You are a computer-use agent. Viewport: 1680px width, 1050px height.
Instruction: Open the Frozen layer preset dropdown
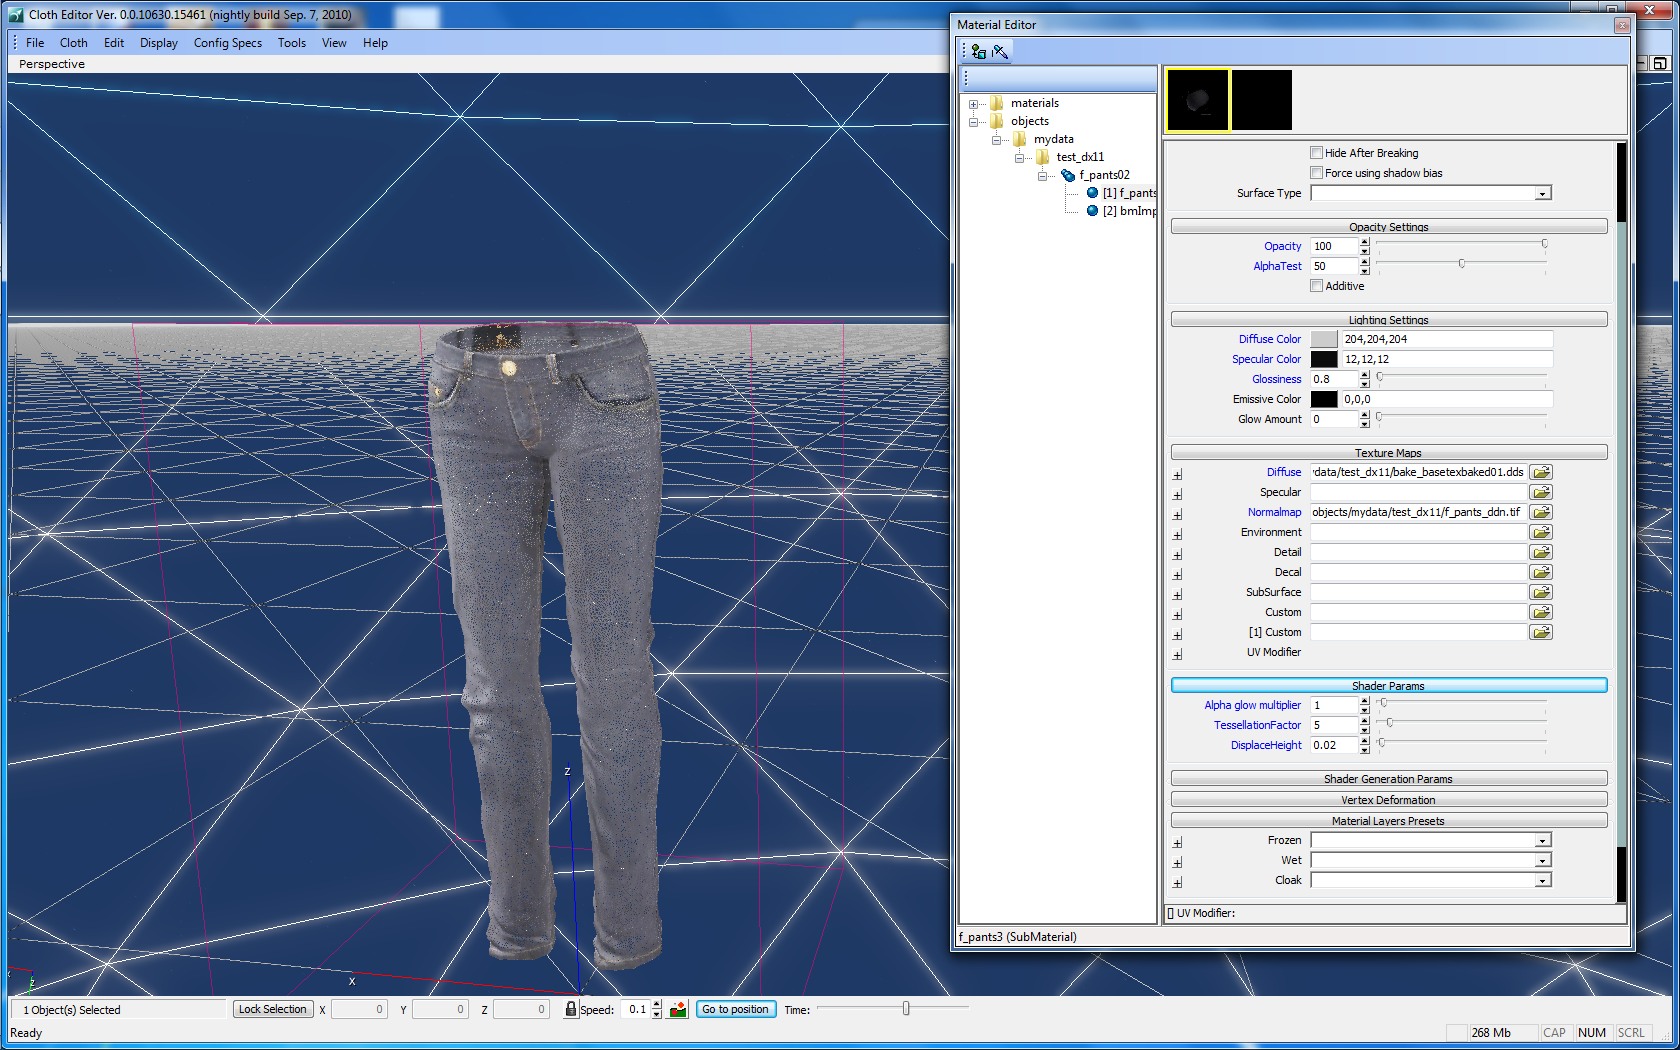pyautogui.click(x=1542, y=841)
